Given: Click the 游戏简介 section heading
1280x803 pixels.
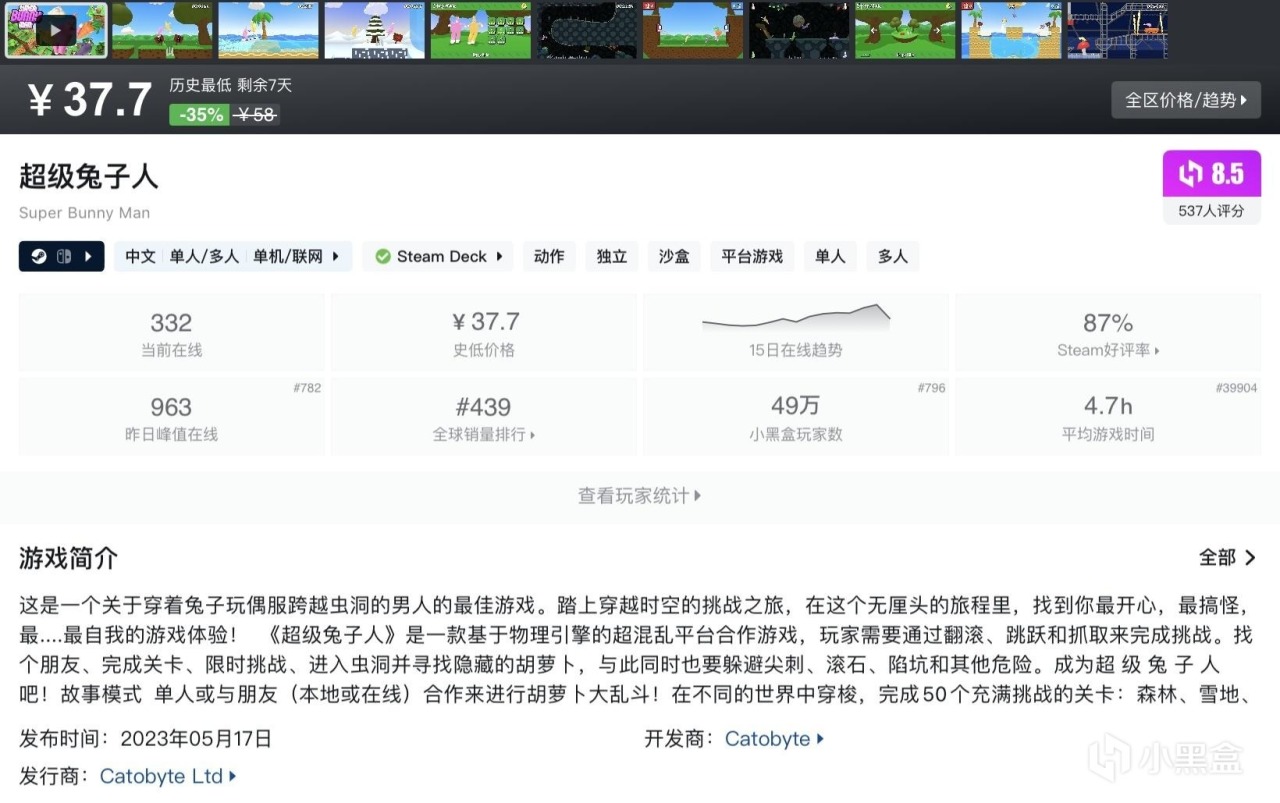Looking at the screenshot, I should (x=68, y=558).
